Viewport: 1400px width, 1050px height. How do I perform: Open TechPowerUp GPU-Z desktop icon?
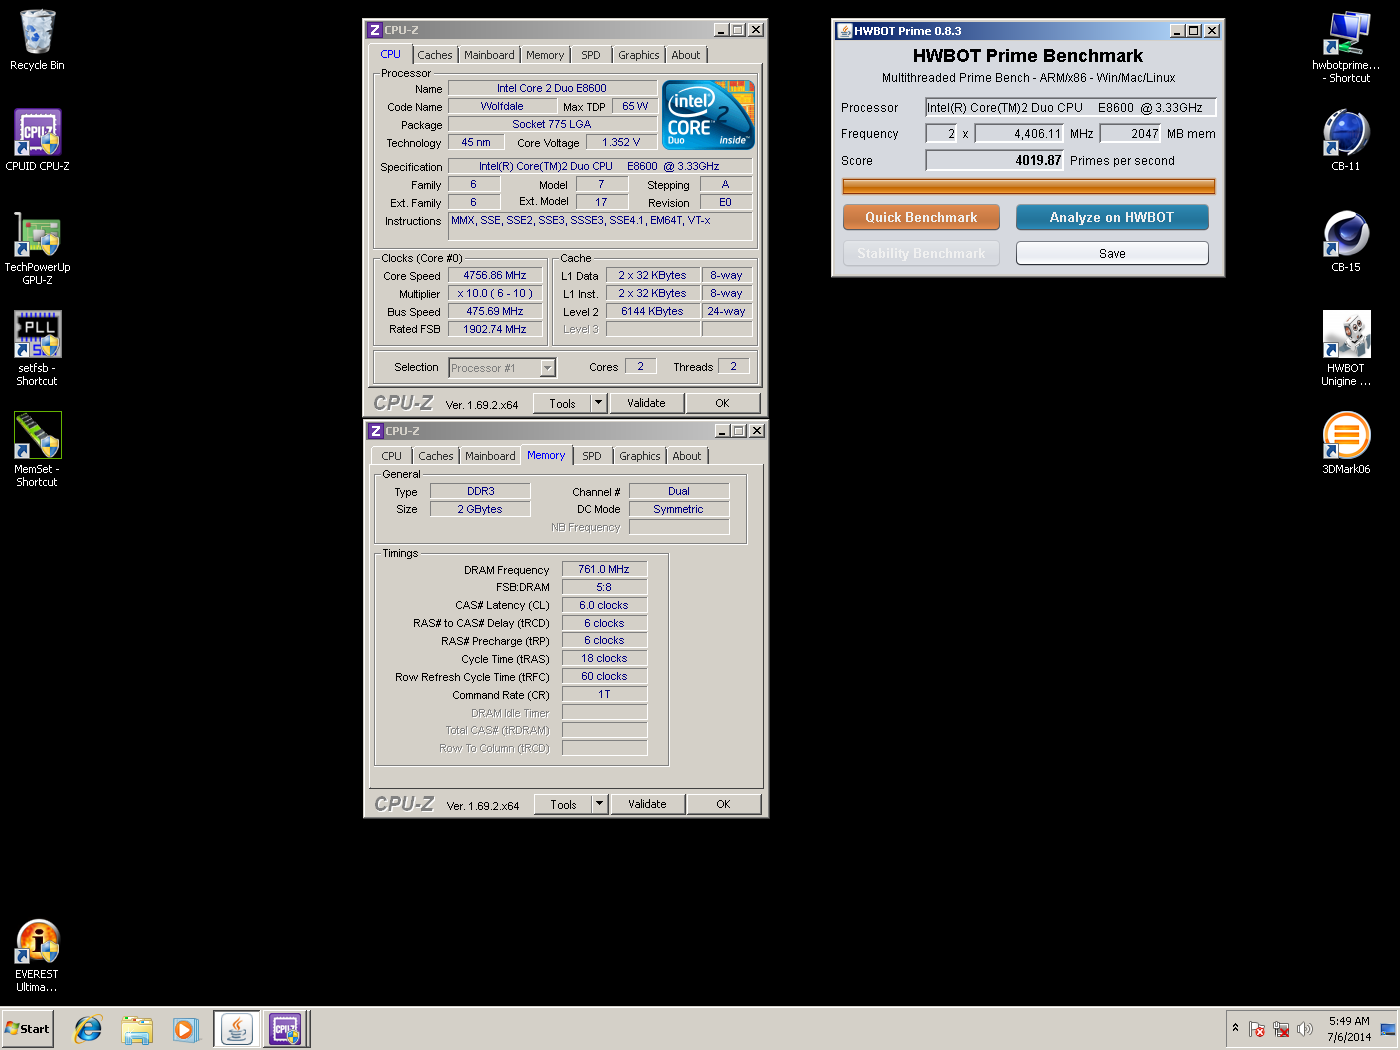point(37,248)
